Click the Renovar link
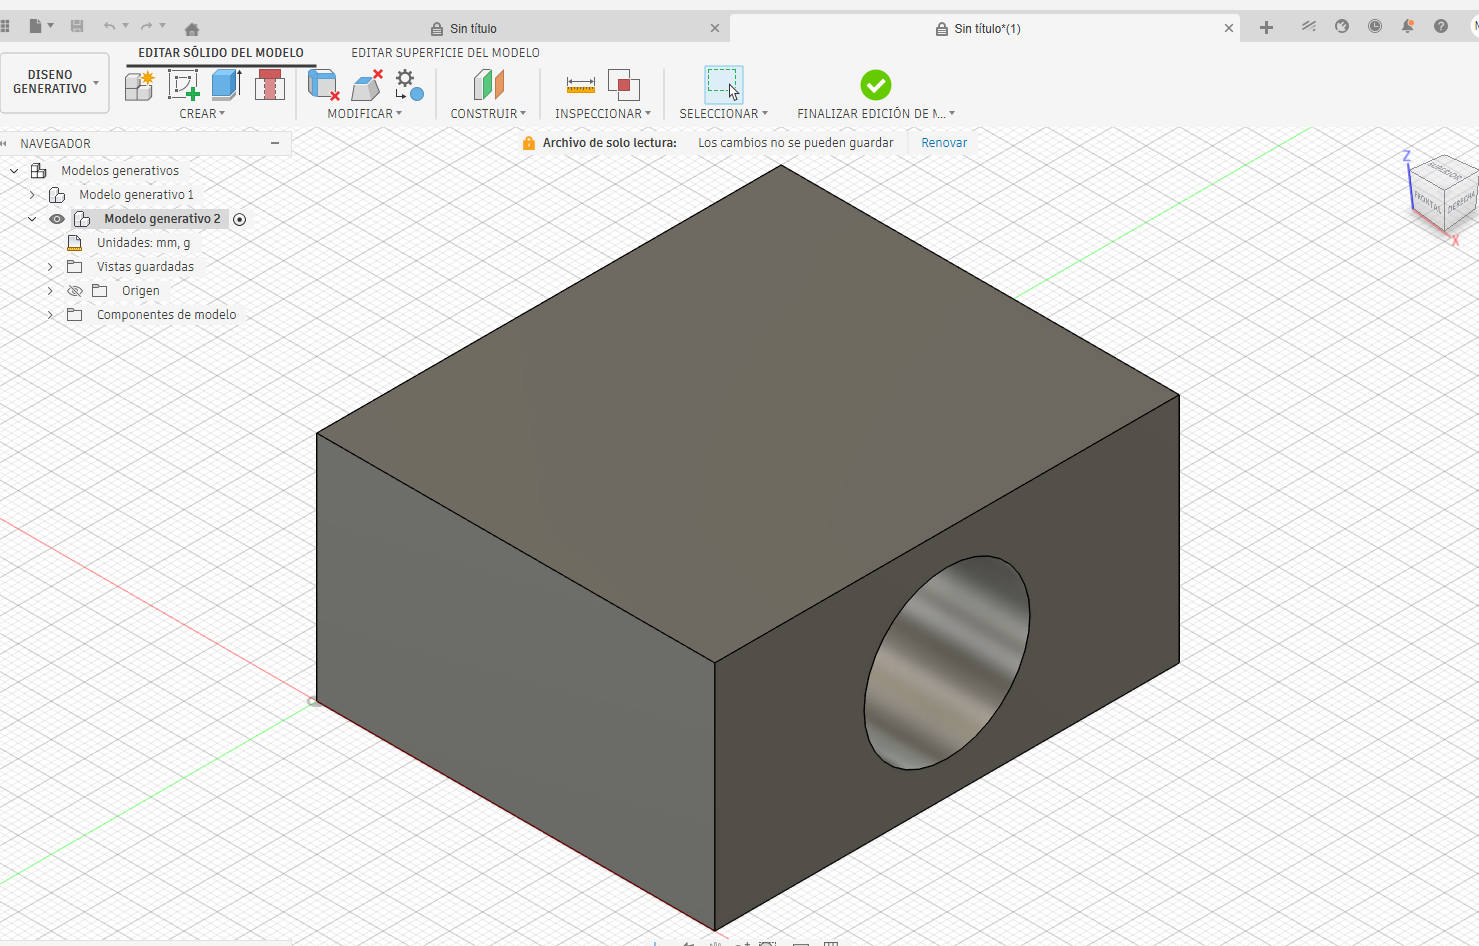Viewport: 1479px width, 946px height. tap(944, 143)
